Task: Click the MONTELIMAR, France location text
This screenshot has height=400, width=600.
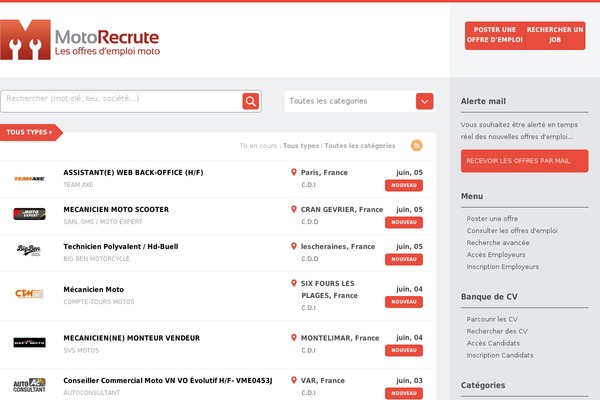Action: (340, 338)
